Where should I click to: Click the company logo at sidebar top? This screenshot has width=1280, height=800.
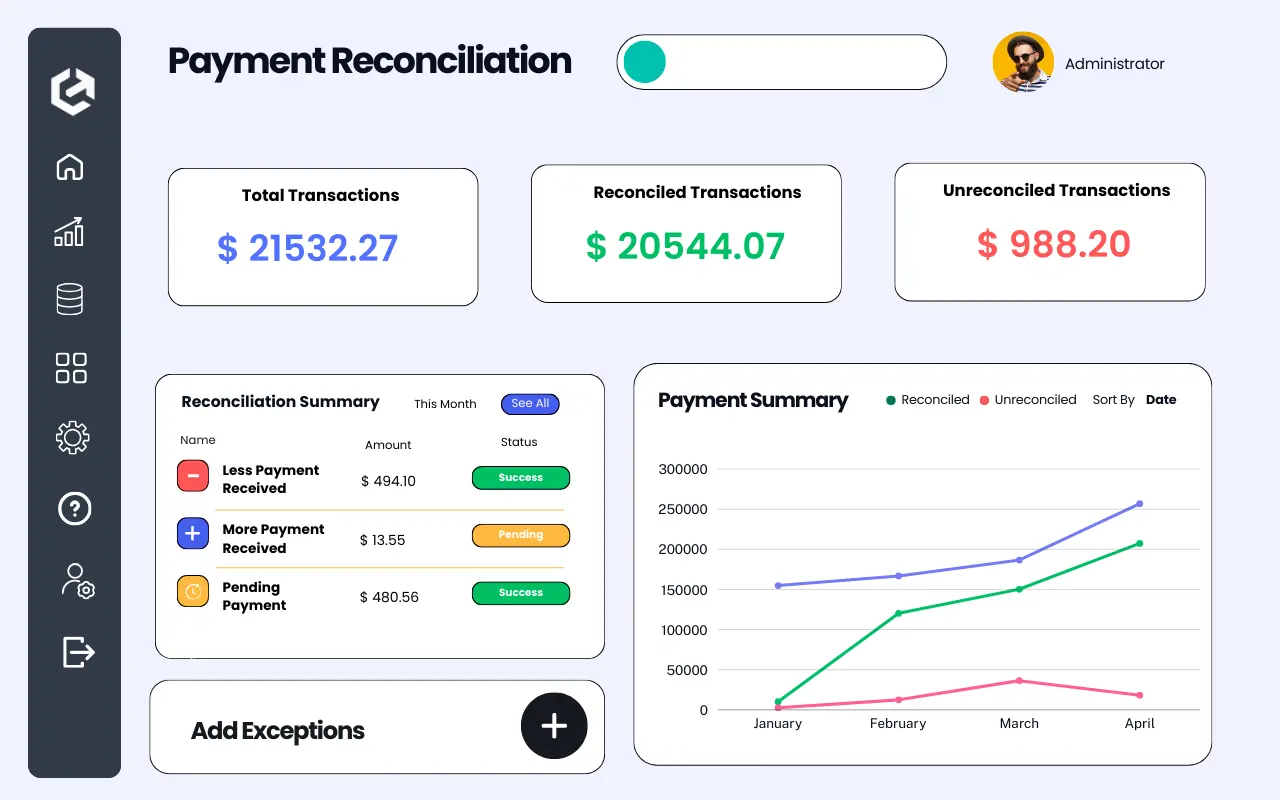click(x=72, y=91)
